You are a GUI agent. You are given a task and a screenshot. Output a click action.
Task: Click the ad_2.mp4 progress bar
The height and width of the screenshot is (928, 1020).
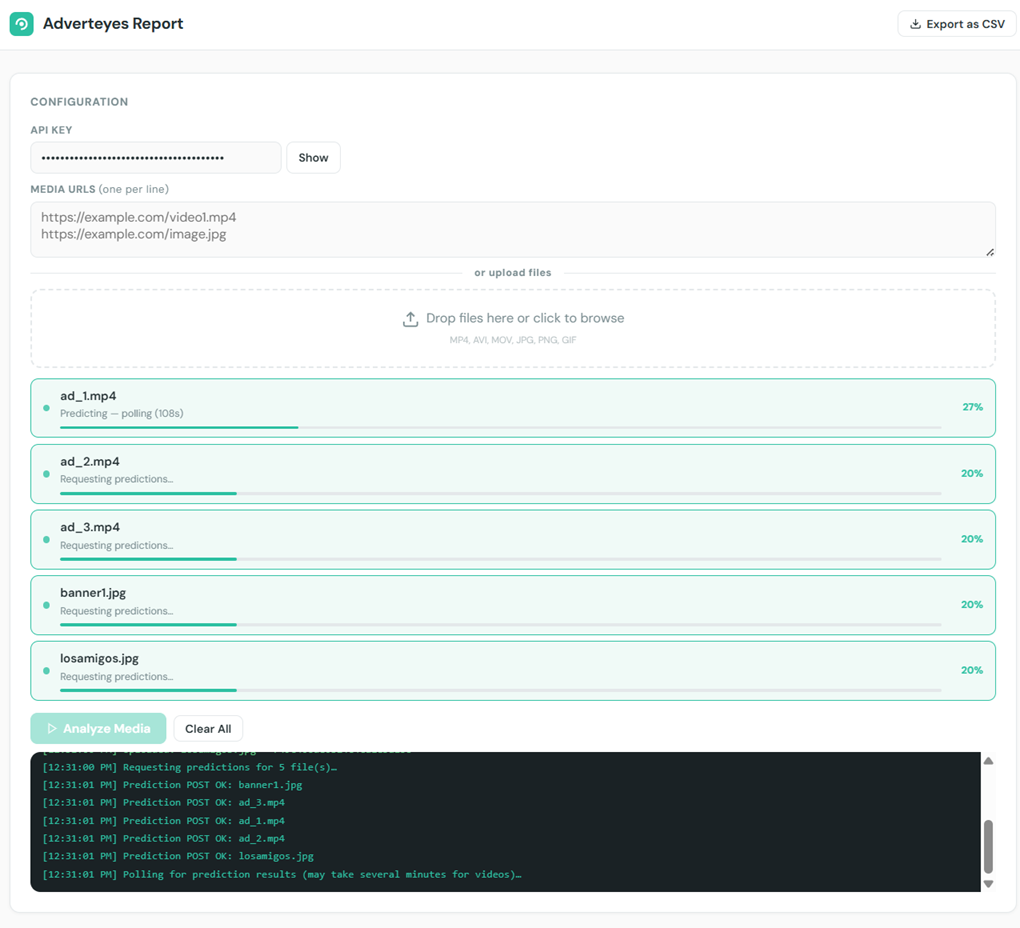(500, 493)
